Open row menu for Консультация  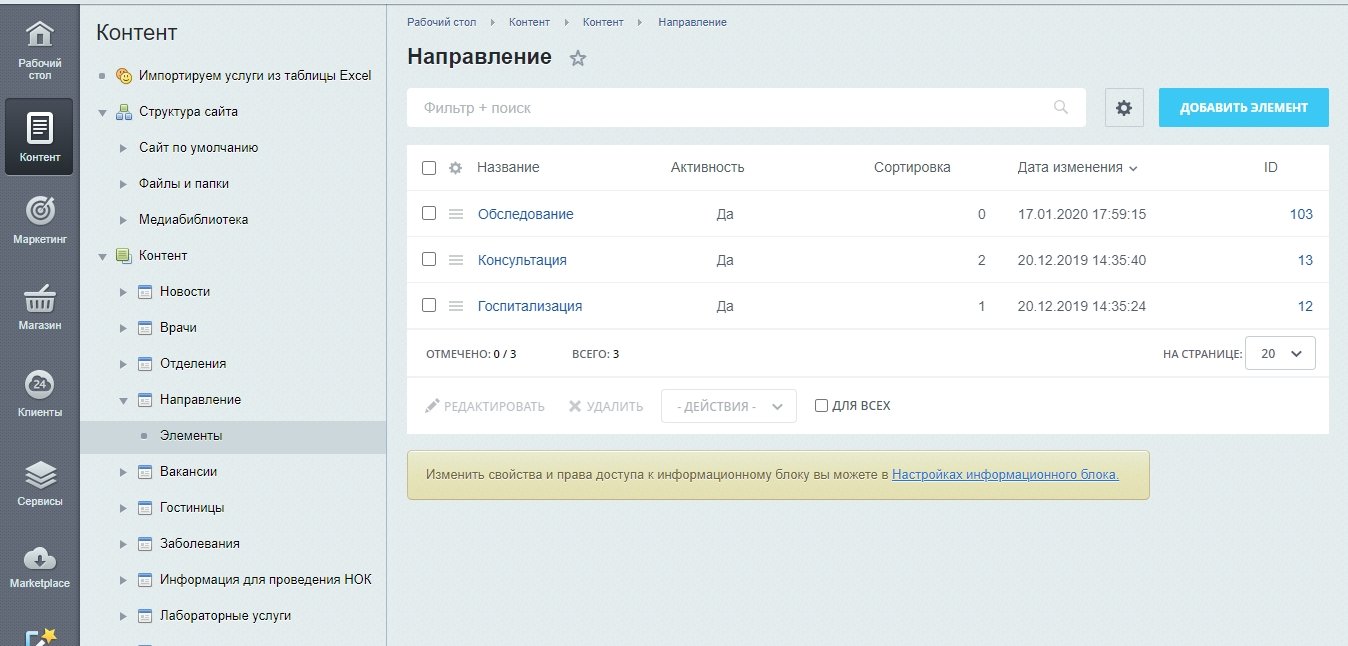click(456, 260)
